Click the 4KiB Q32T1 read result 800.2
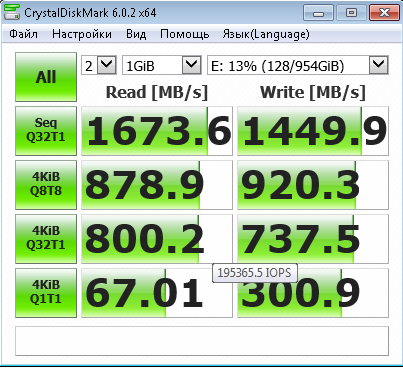The width and height of the screenshot is (403, 368). (157, 239)
